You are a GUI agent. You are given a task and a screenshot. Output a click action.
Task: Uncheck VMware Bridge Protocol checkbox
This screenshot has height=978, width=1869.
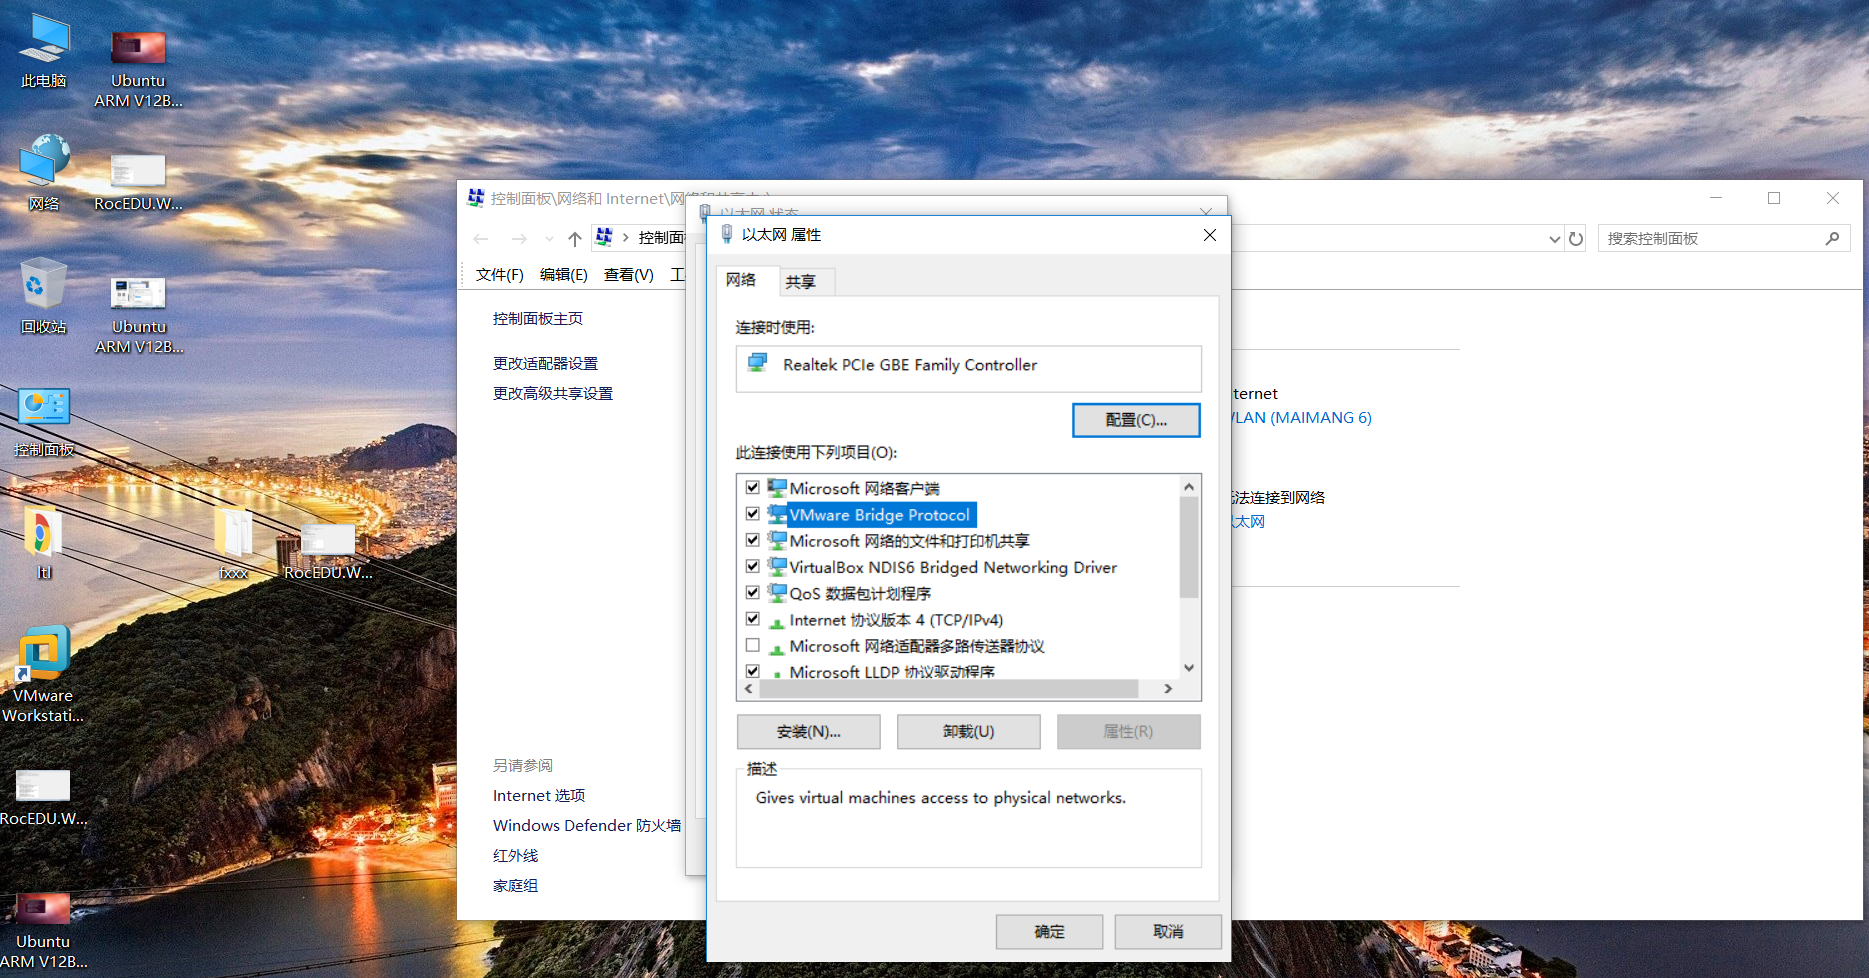coord(753,514)
